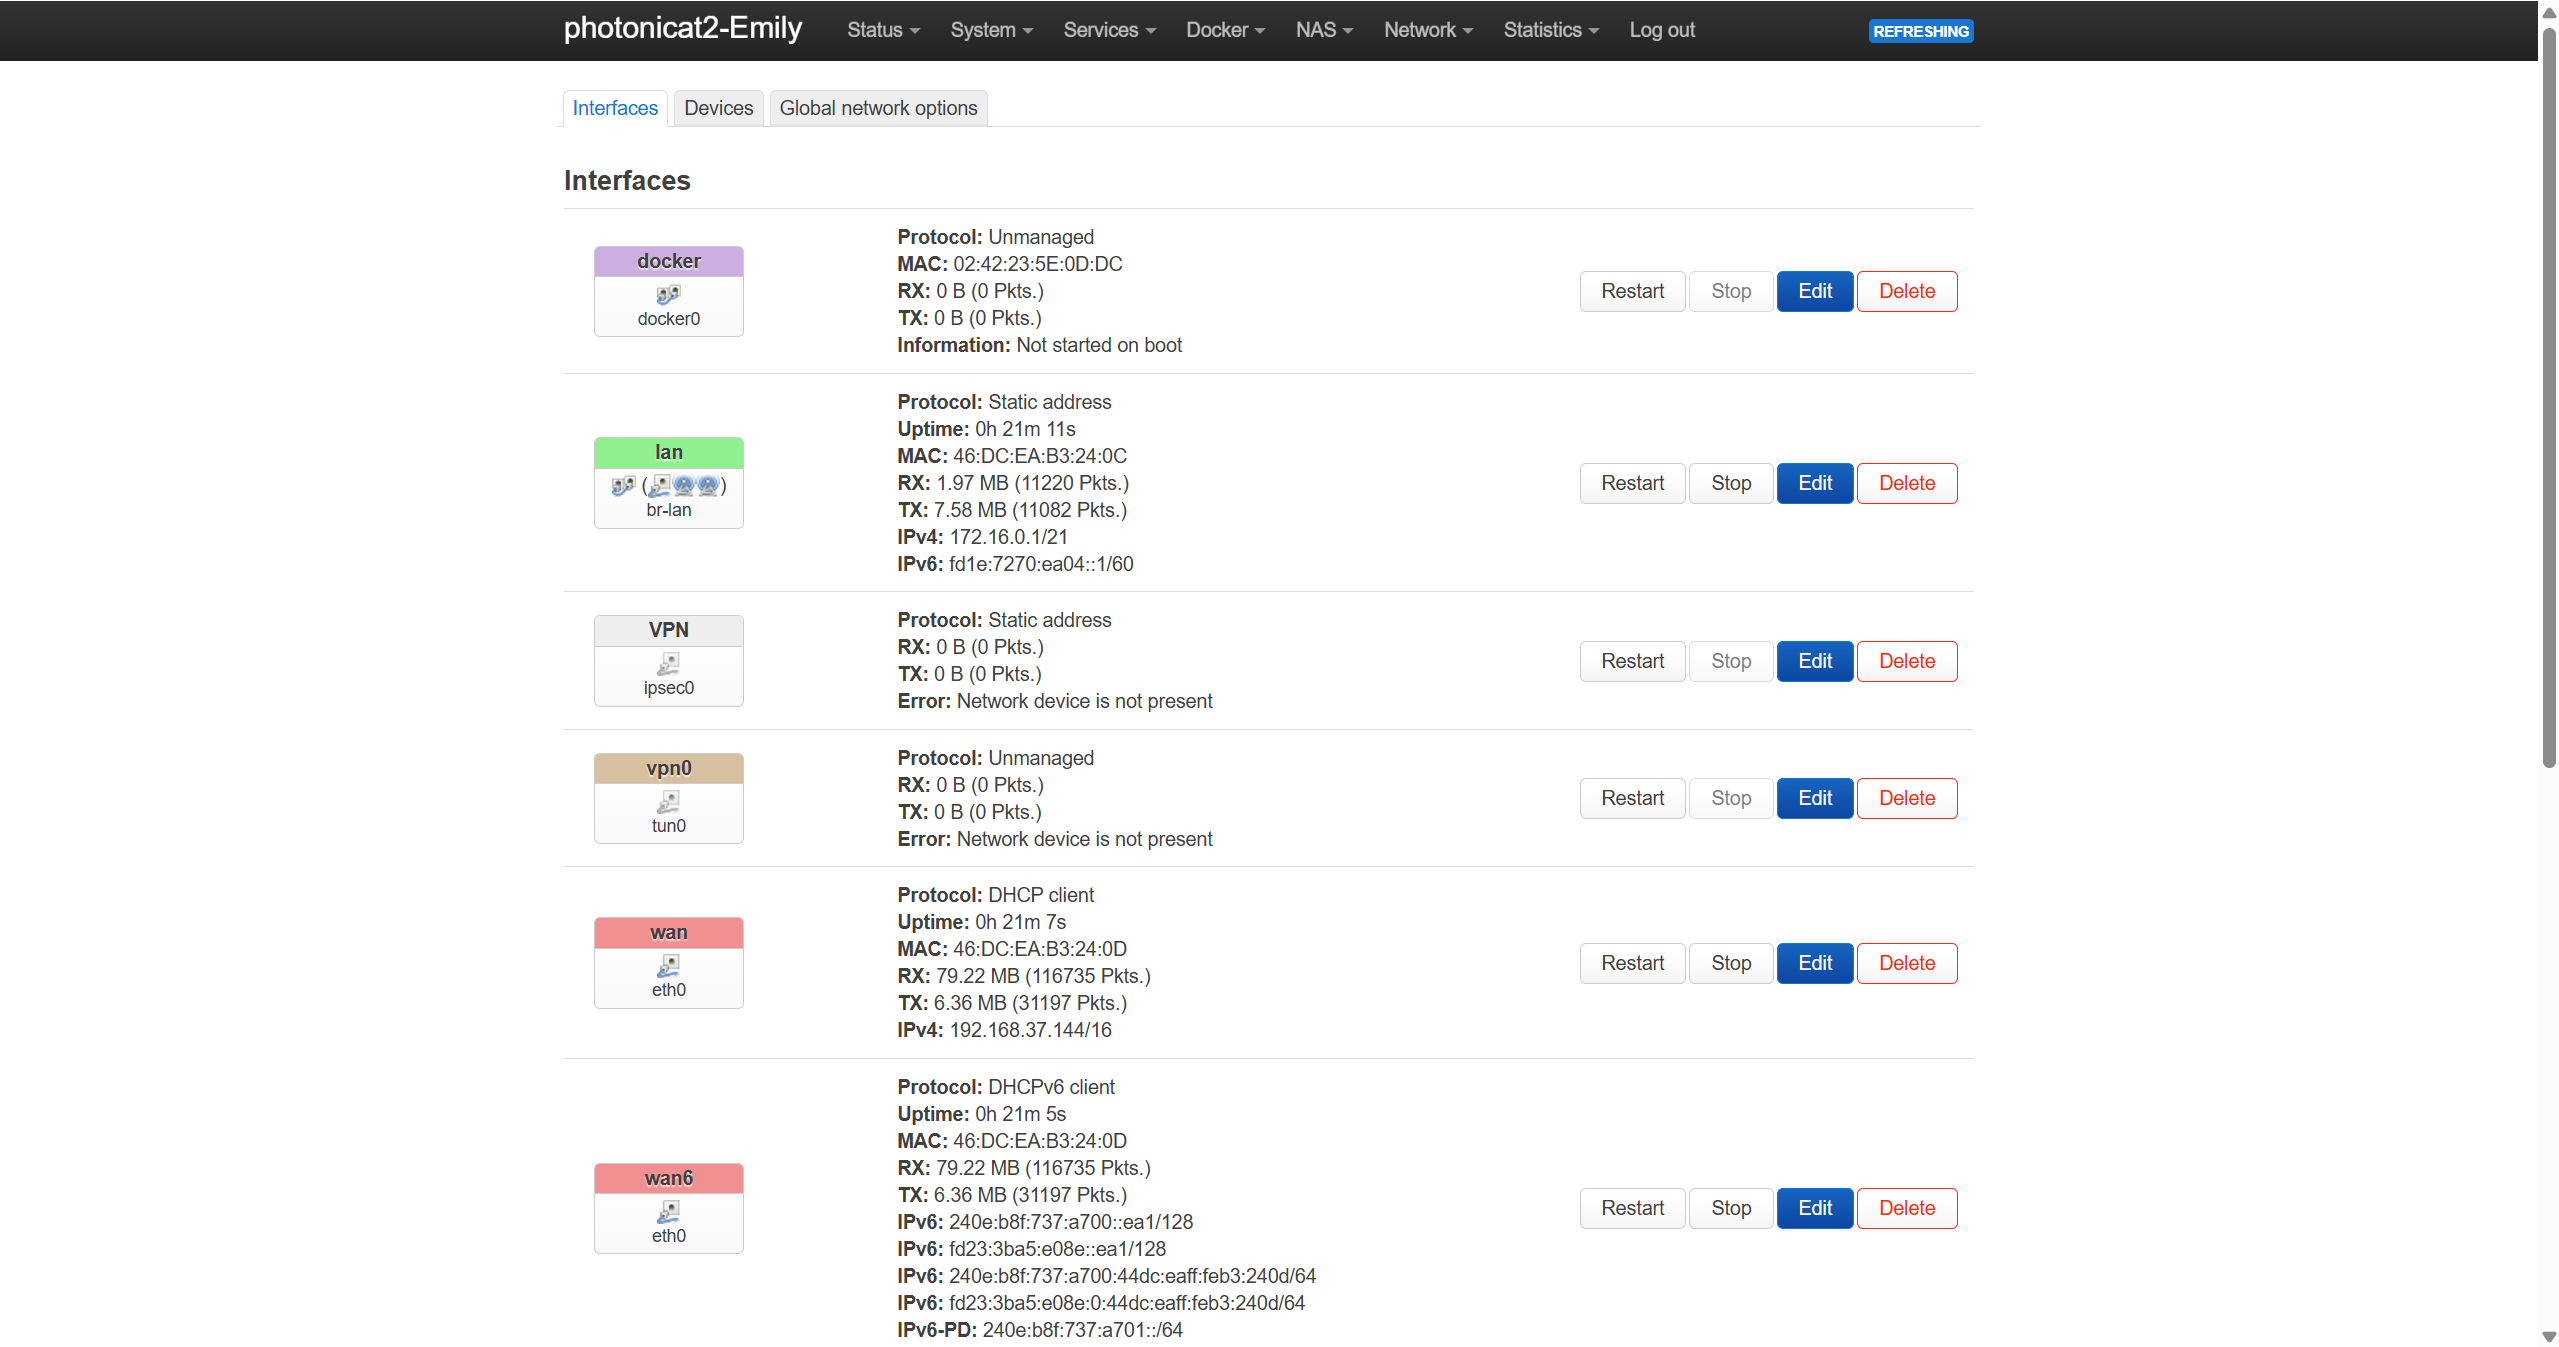Expand the Network menu
Screen dimensions: 2559x1347
1427,30
